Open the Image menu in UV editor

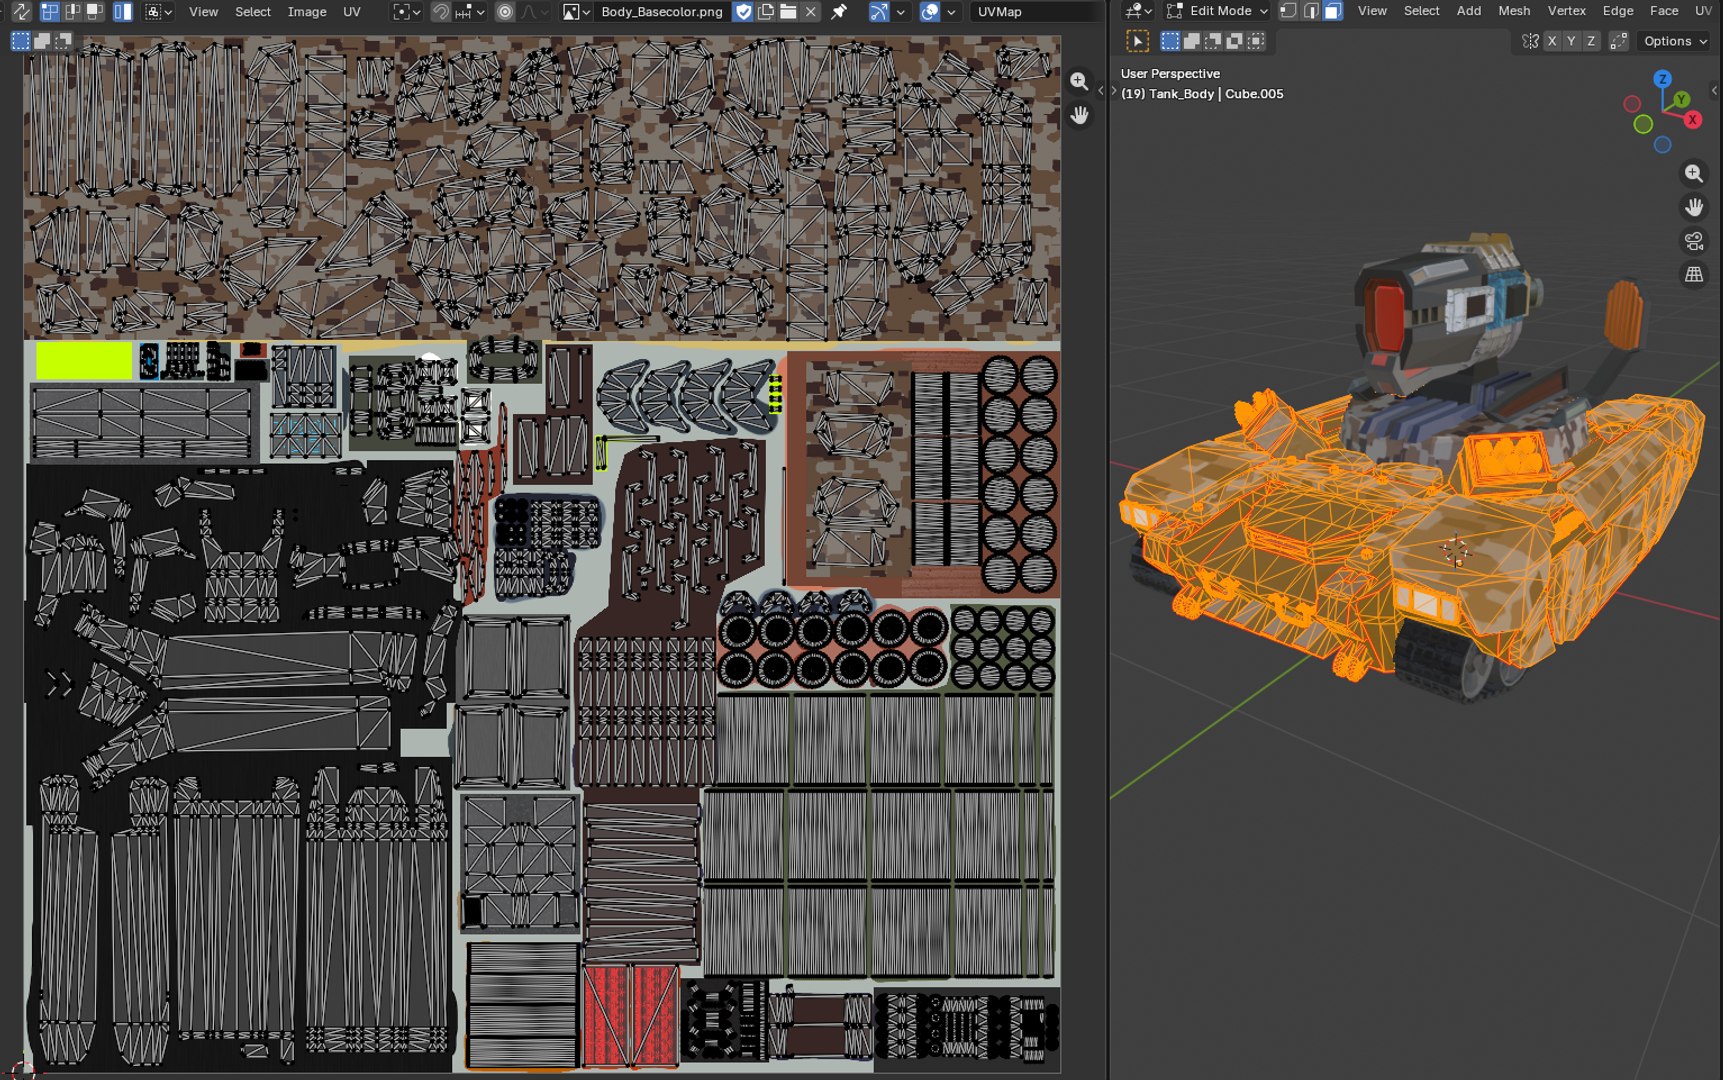pos(307,12)
